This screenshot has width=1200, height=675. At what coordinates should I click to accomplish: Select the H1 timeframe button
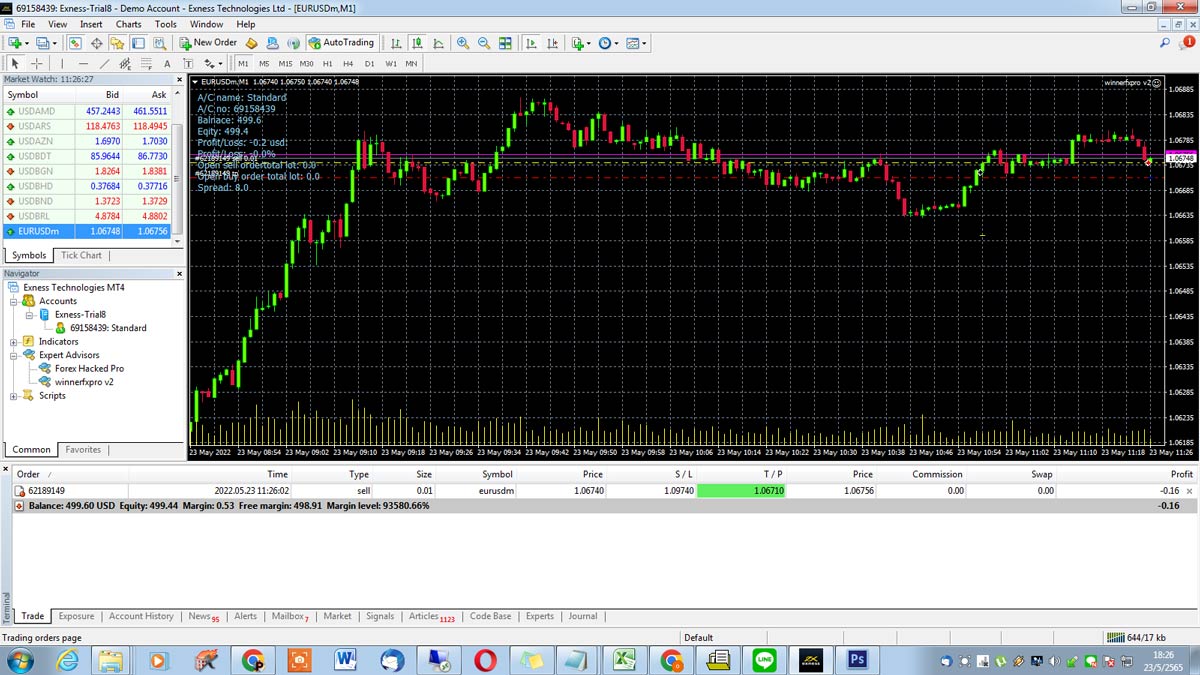point(328,63)
